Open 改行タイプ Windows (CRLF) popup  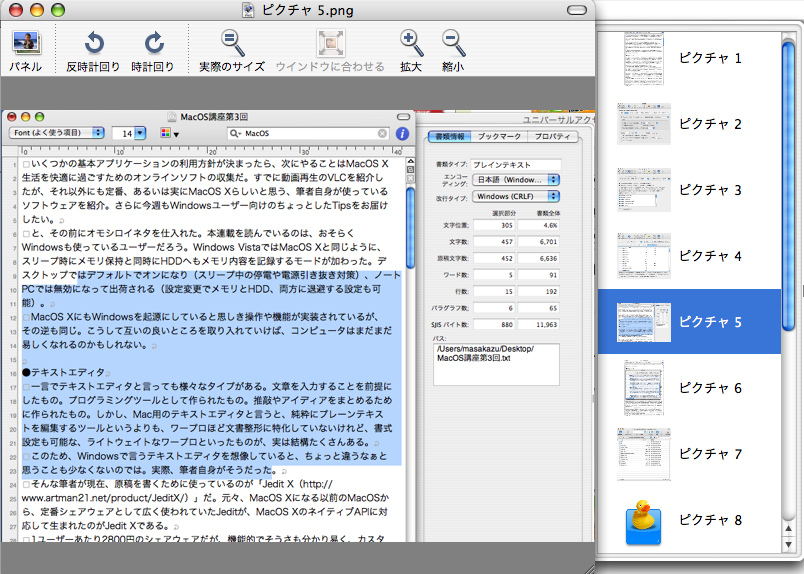[x=516, y=196]
